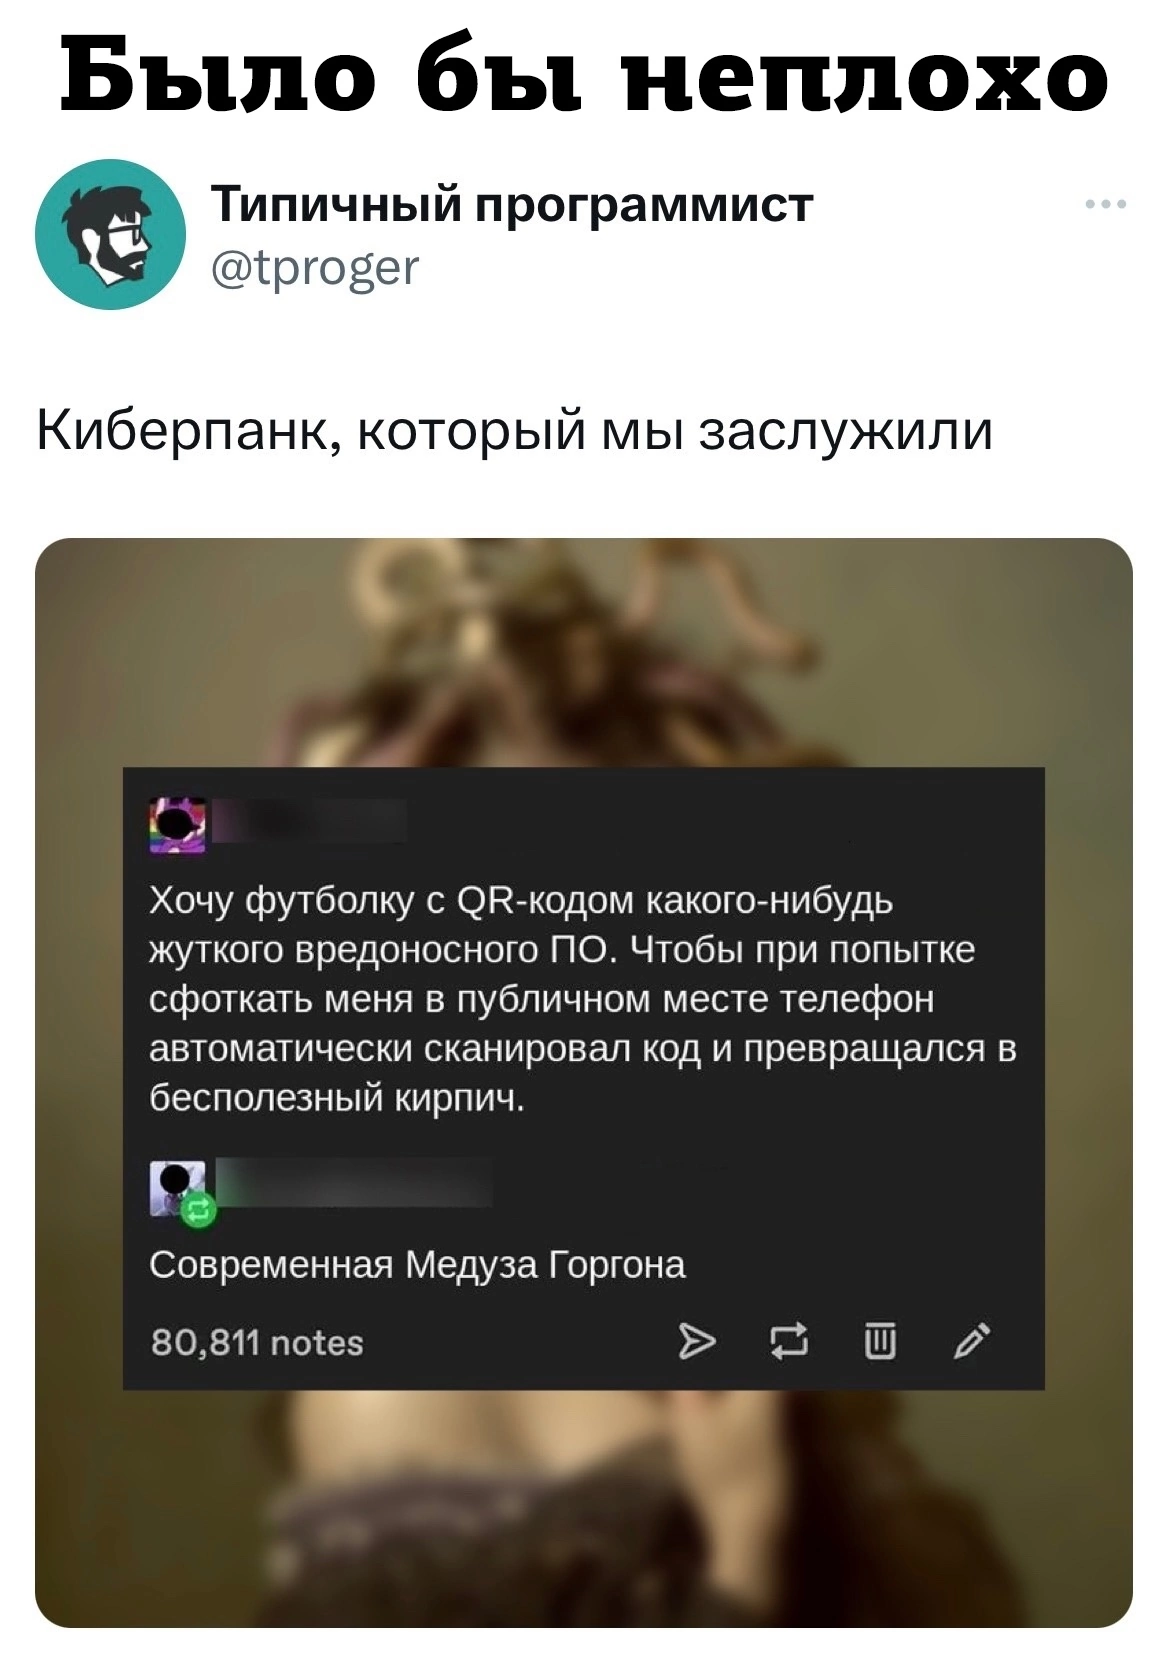Click the phrase бесполезный кирпич in the post
This screenshot has width=1169, height=1678.
337,1099
